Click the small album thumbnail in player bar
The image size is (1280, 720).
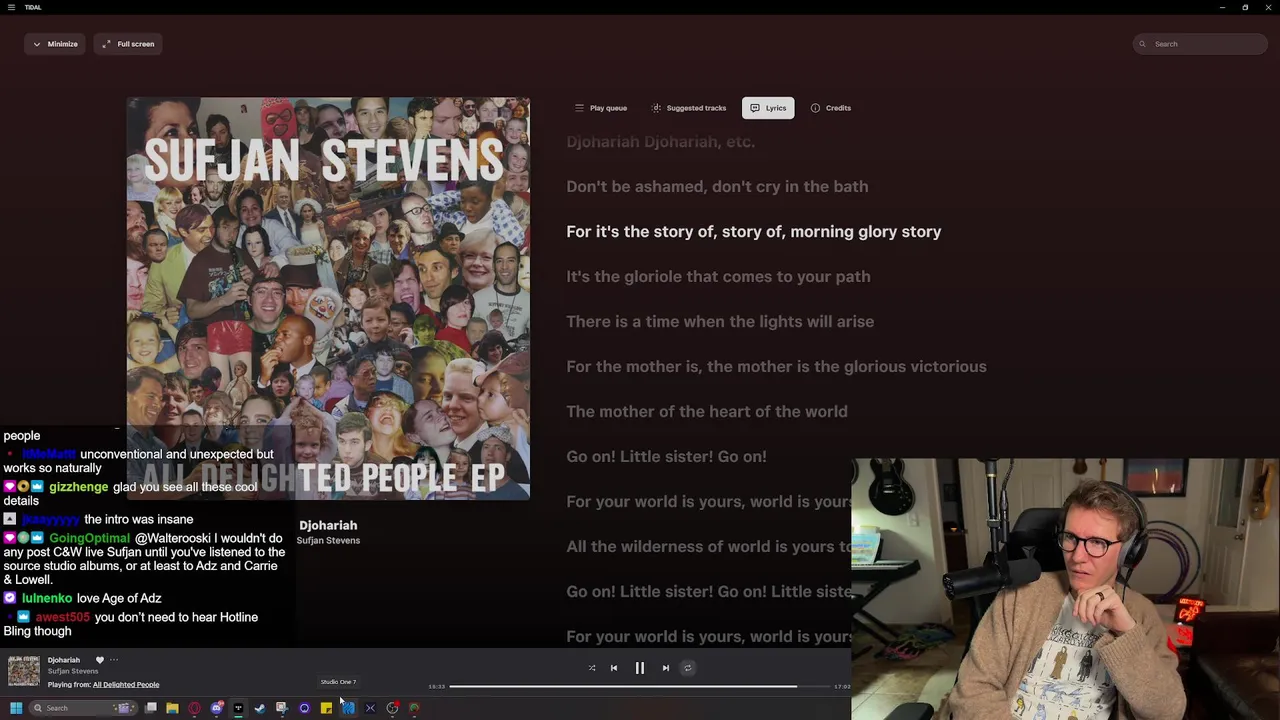(24, 671)
